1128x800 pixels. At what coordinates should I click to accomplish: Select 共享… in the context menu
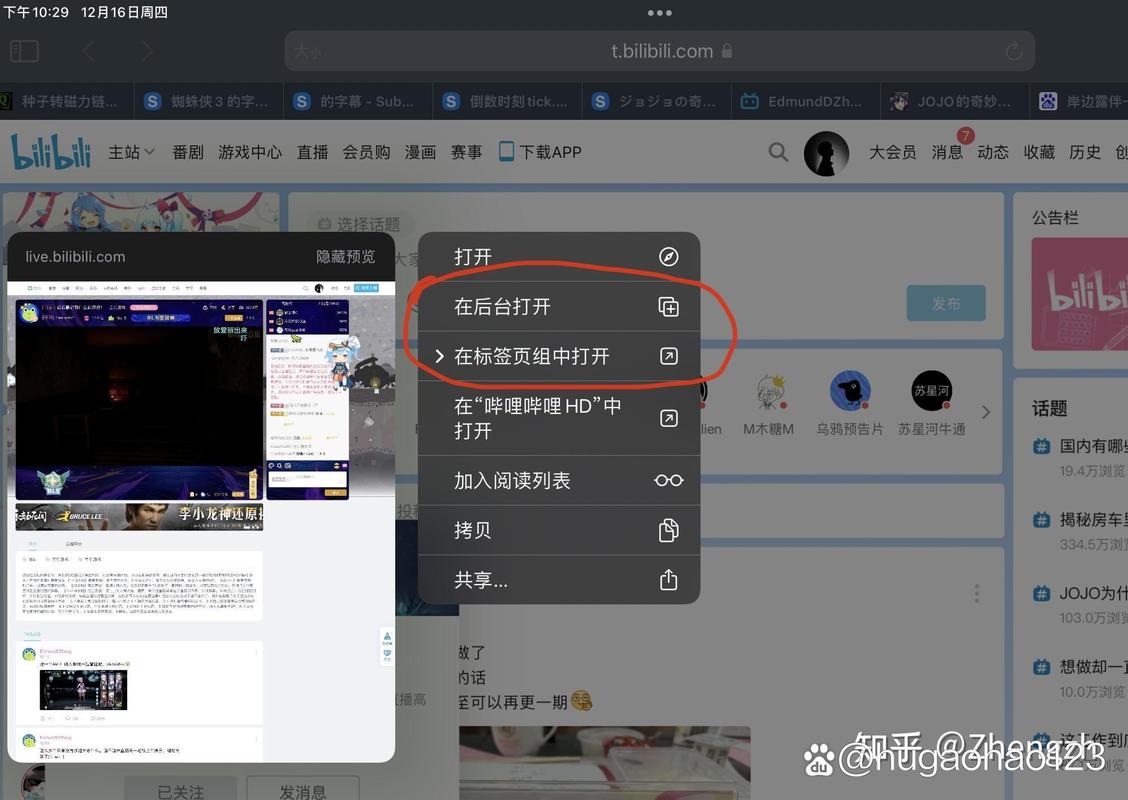559,580
